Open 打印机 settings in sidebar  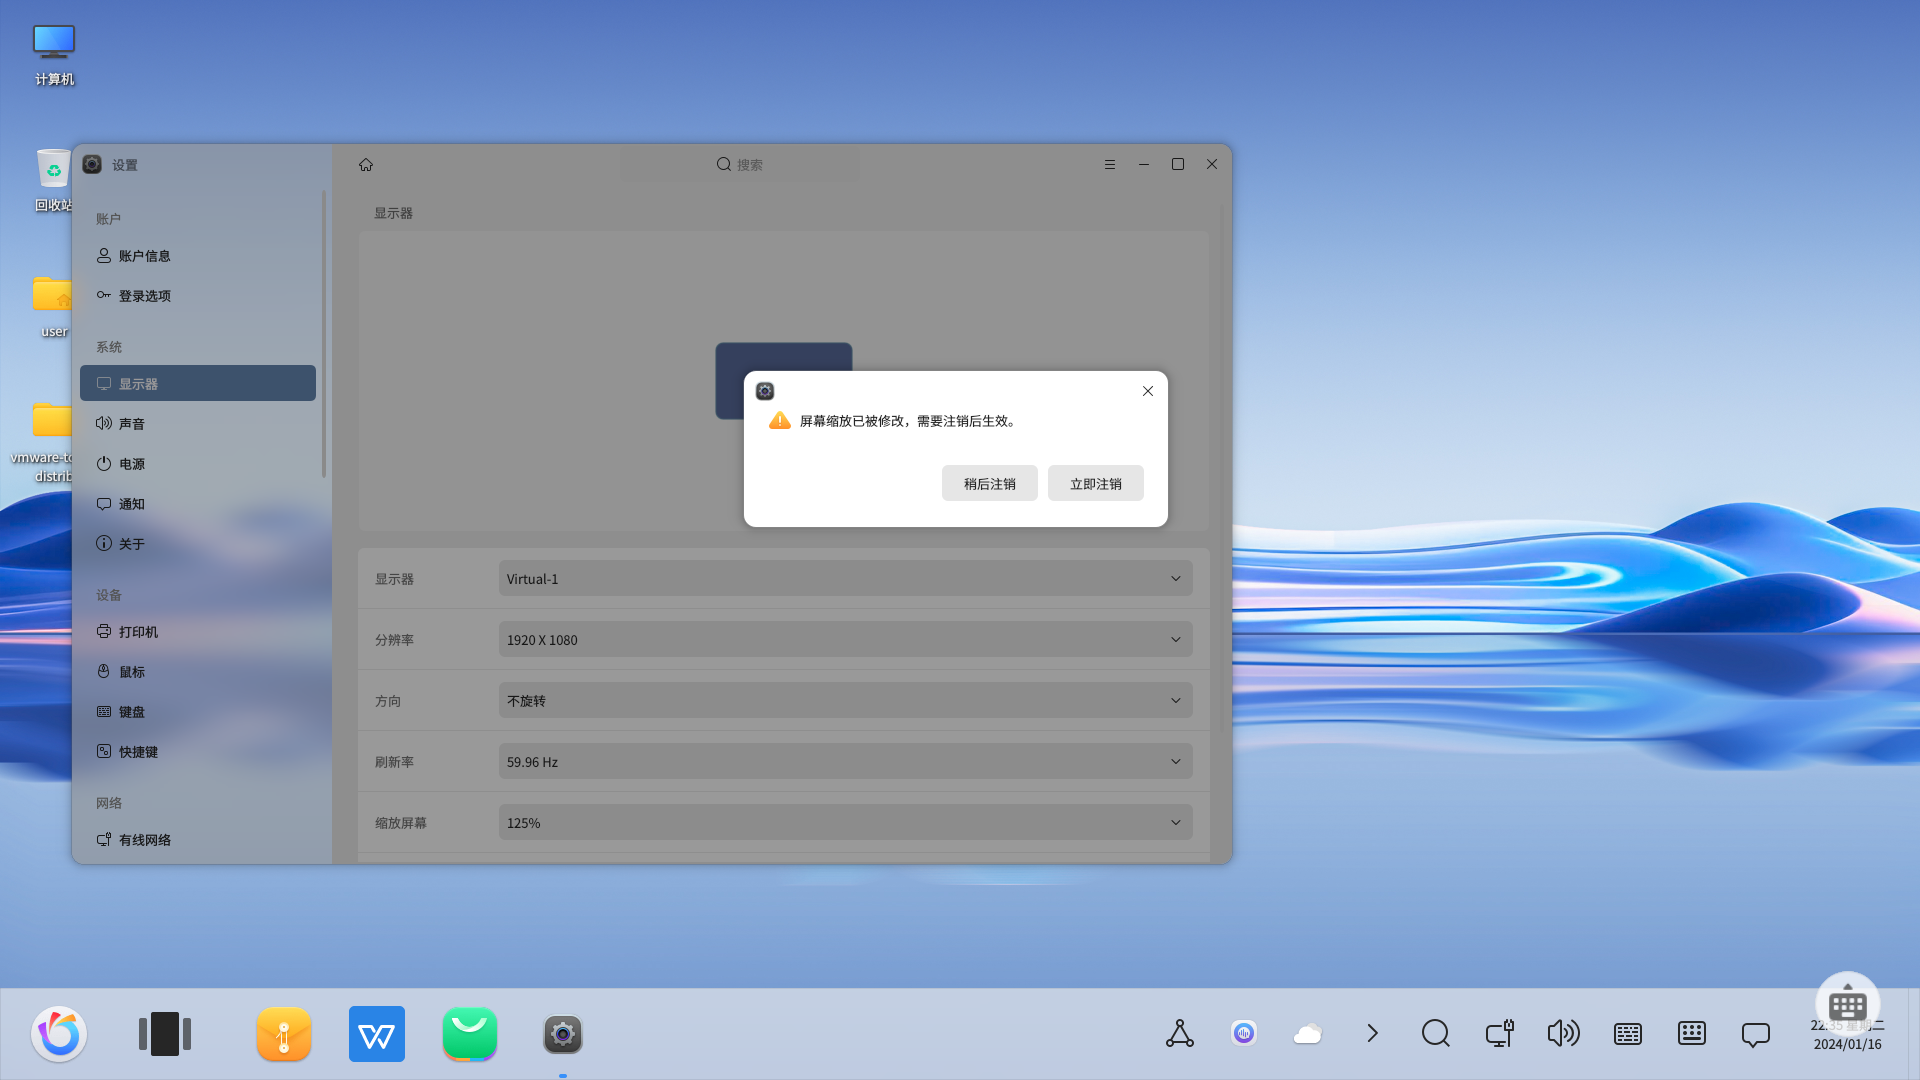pos(197,632)
